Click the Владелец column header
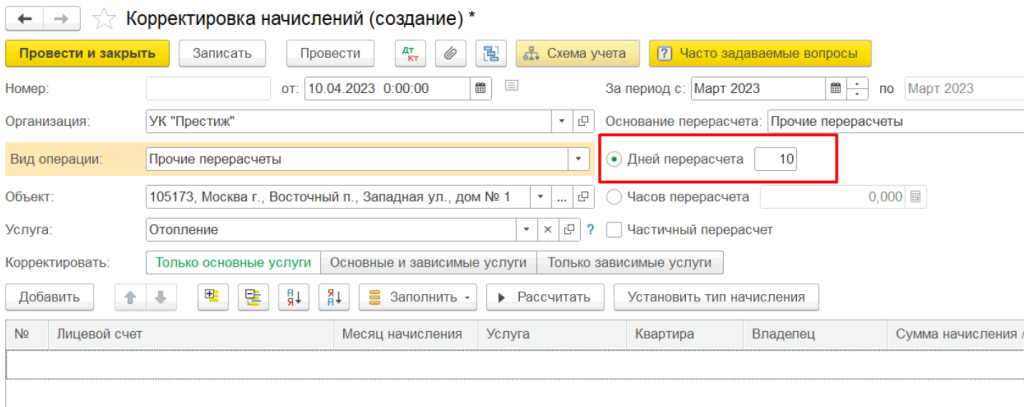 pyautogui.click(x=815, y=334)
